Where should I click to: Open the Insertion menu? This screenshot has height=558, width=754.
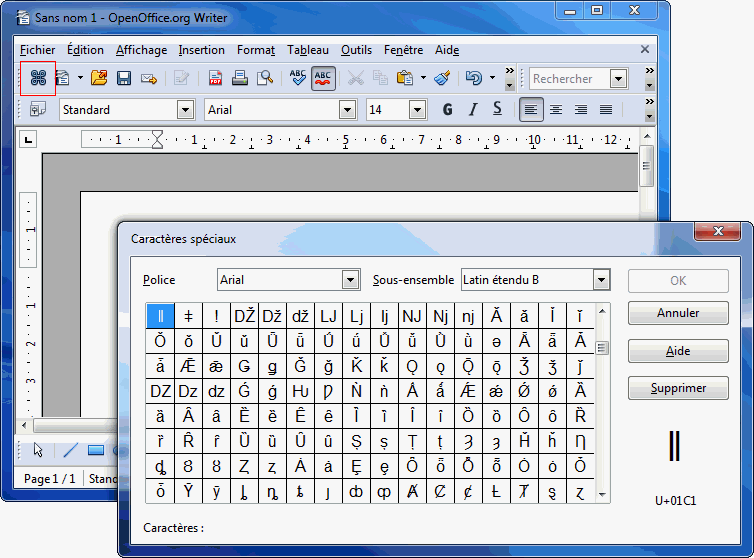201,50
